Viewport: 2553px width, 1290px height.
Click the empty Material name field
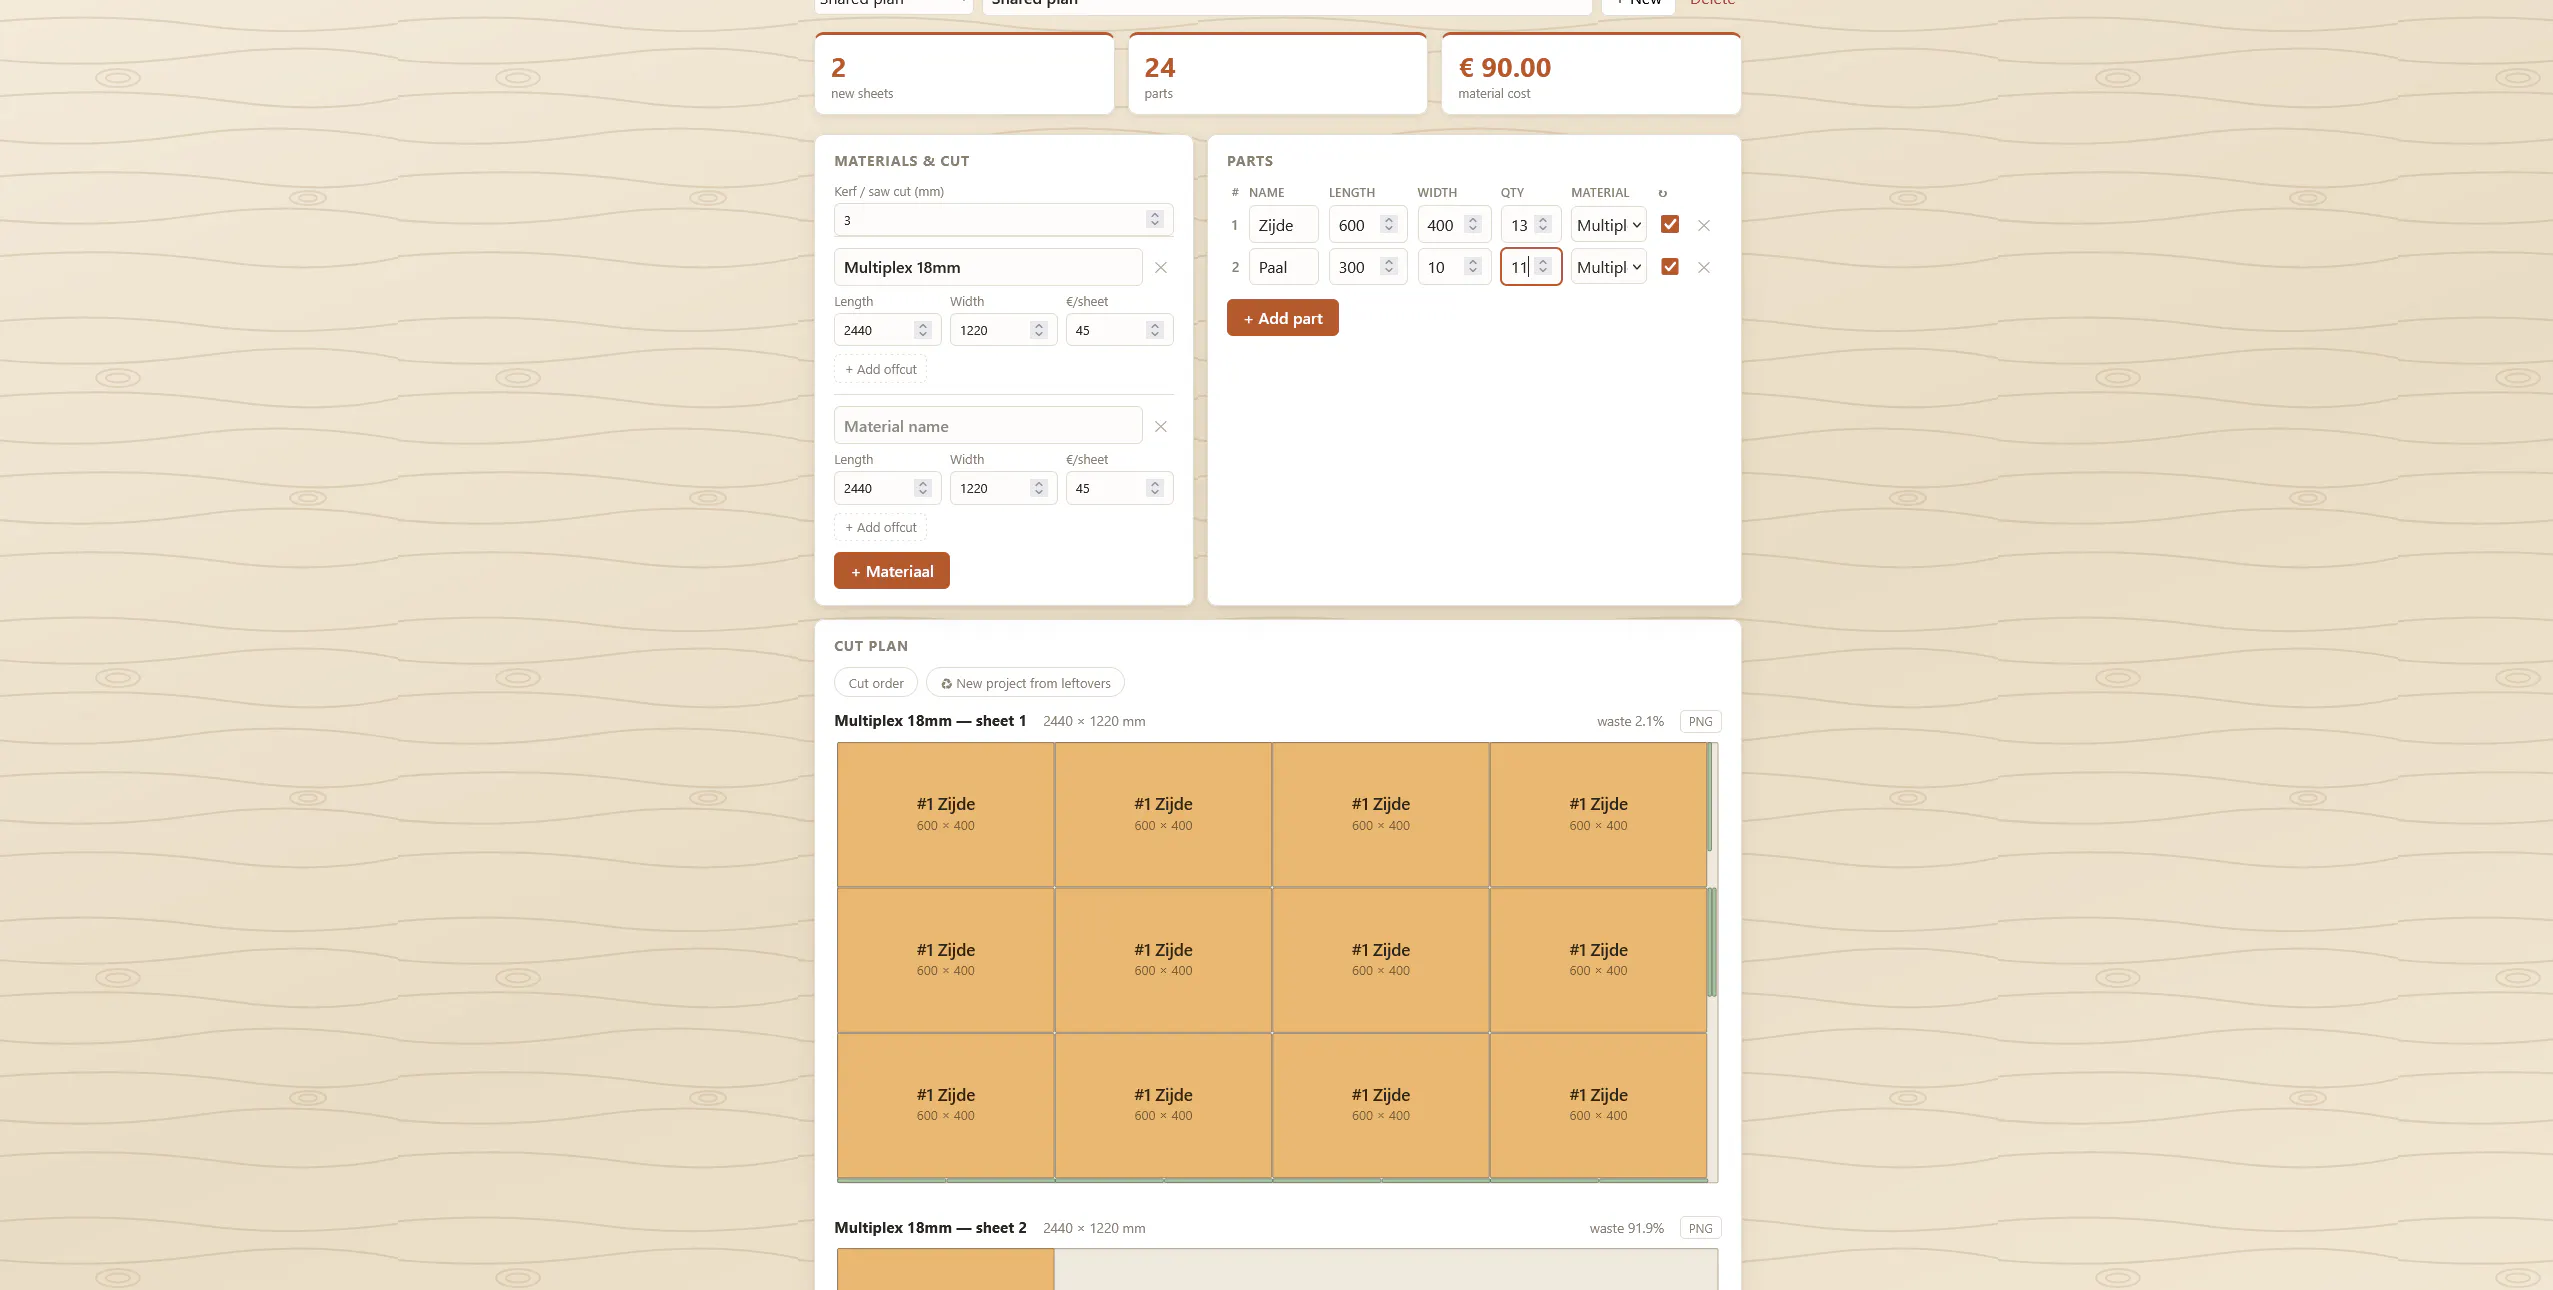tap(988, 426)
